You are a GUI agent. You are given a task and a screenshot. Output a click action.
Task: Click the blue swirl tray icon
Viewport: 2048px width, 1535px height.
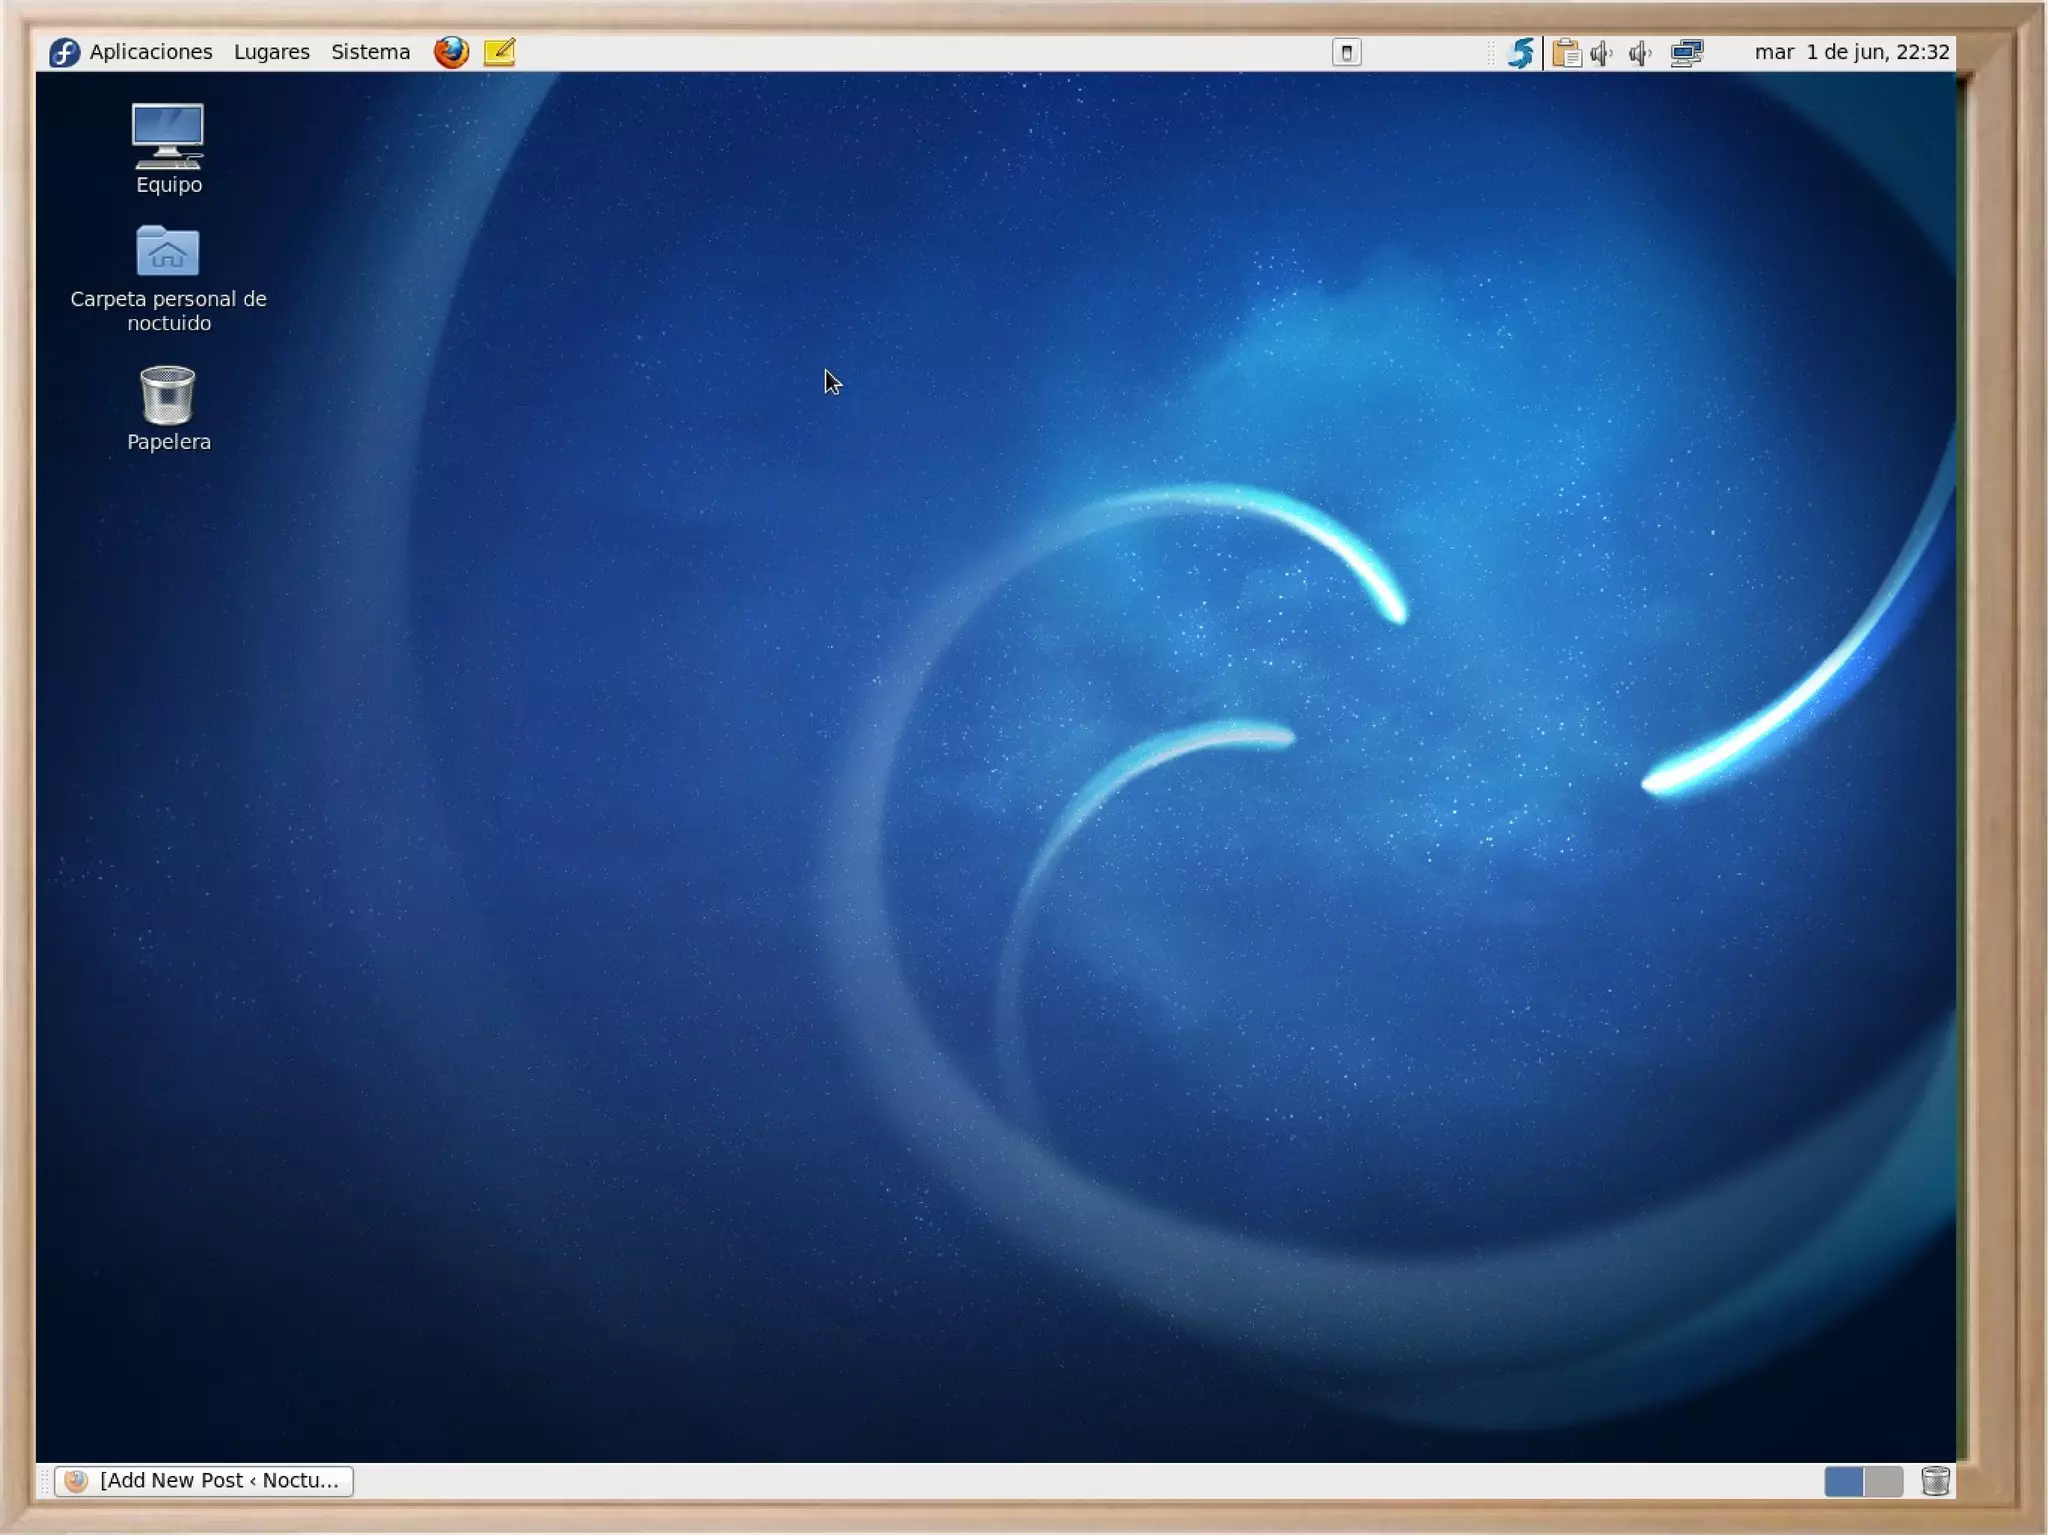pos(1521,52)
